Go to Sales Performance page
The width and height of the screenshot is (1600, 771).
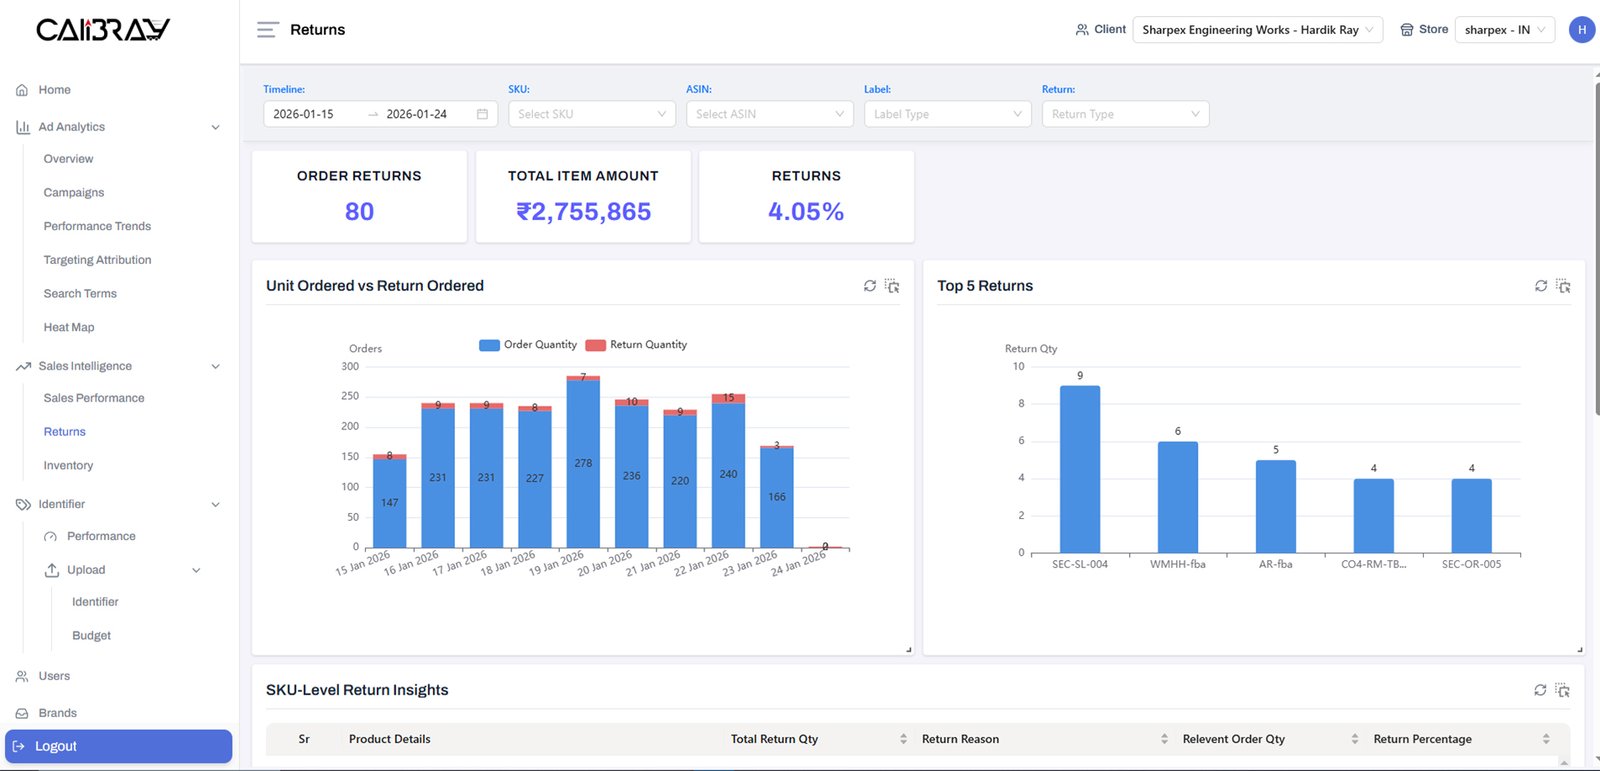coord(94,398)
